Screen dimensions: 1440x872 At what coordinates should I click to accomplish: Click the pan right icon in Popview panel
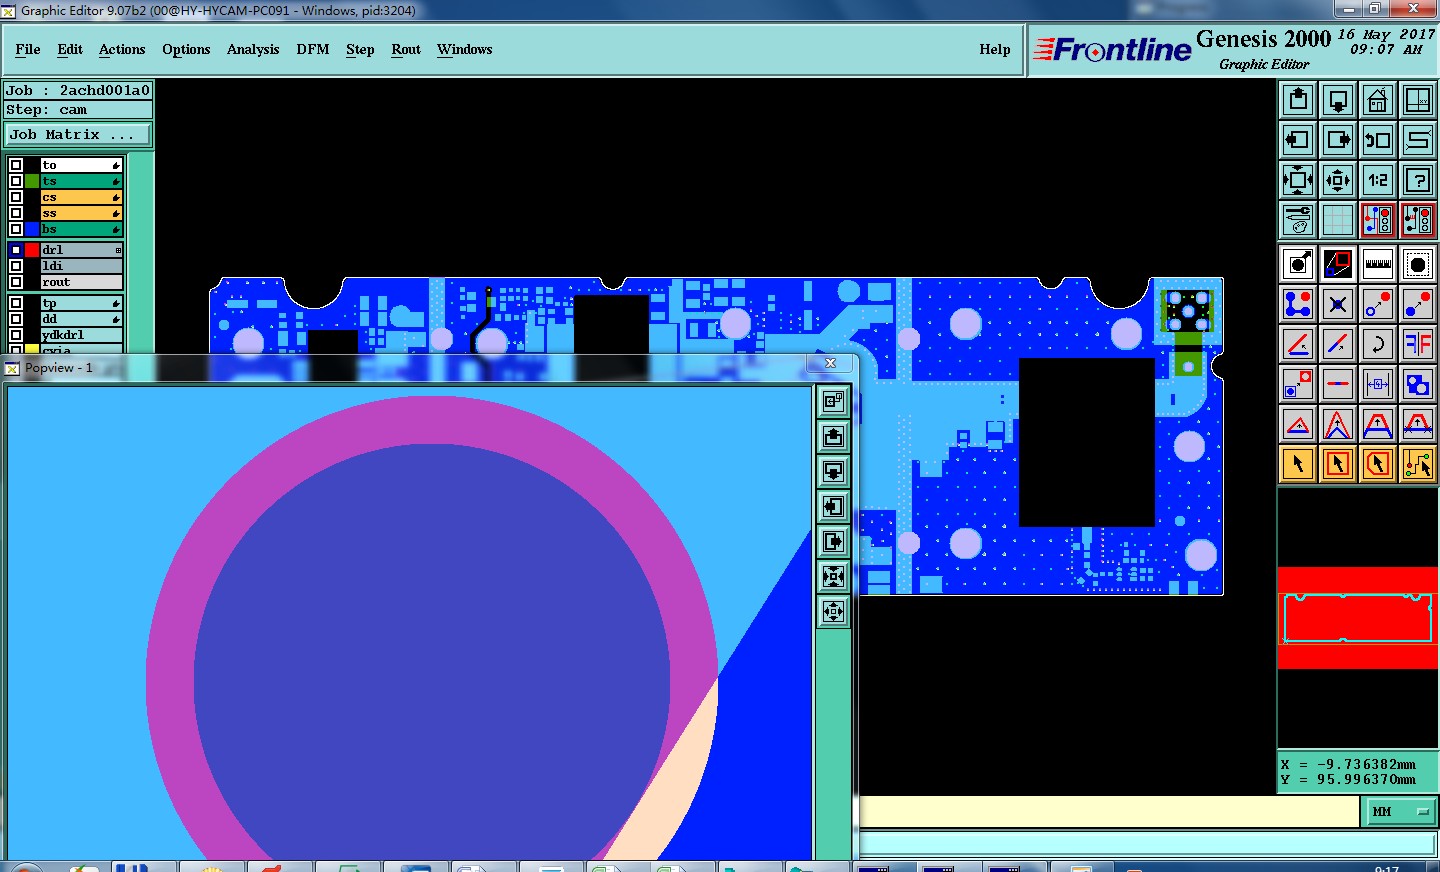(x=833, y=541)
